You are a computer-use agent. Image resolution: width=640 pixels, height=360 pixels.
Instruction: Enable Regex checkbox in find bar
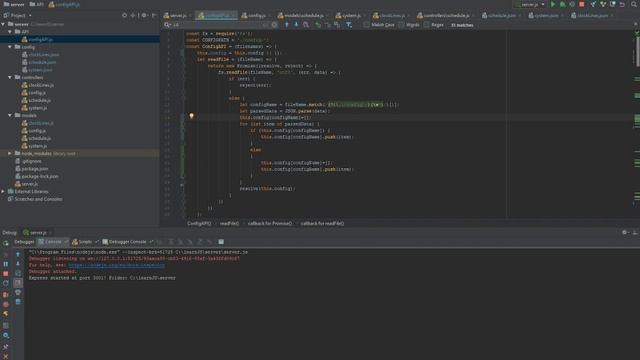426,25
